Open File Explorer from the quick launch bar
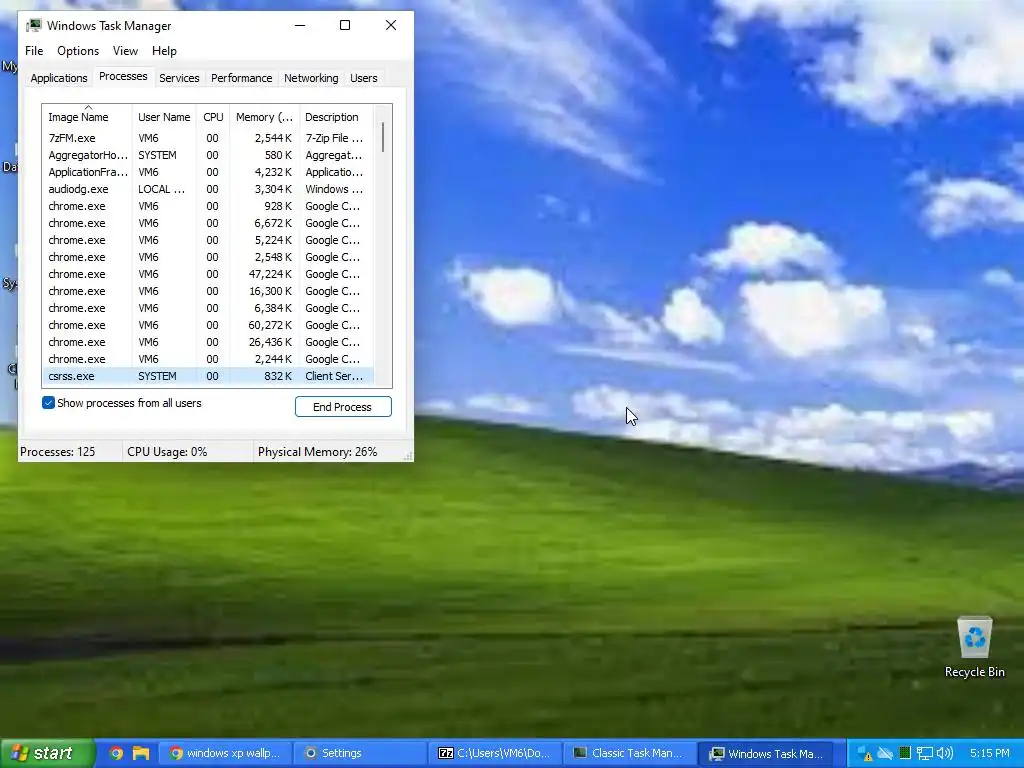The image size is (1024, 768). pyautogui.click(x=140, y=753)
